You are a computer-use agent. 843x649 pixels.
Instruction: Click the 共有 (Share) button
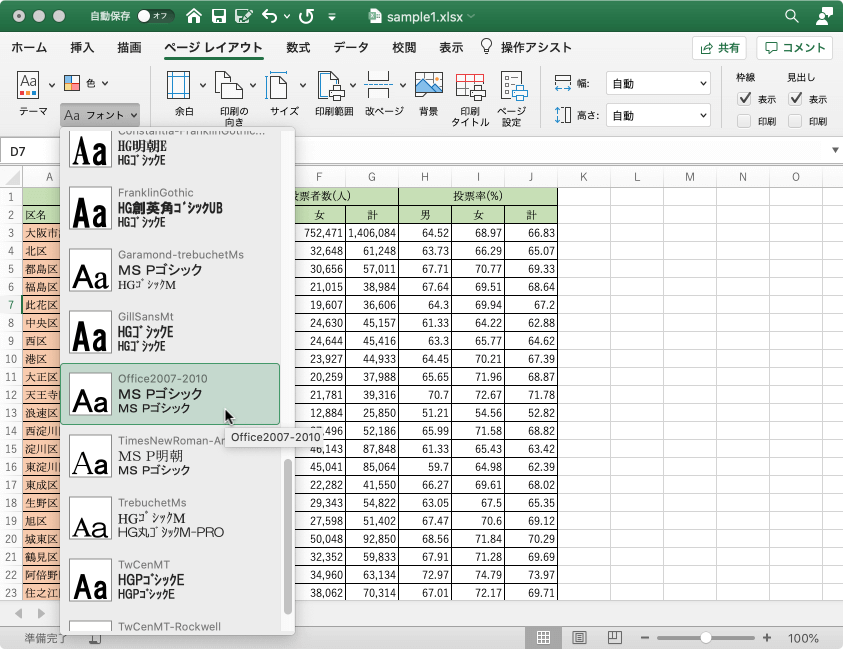(x=719, y=47)
